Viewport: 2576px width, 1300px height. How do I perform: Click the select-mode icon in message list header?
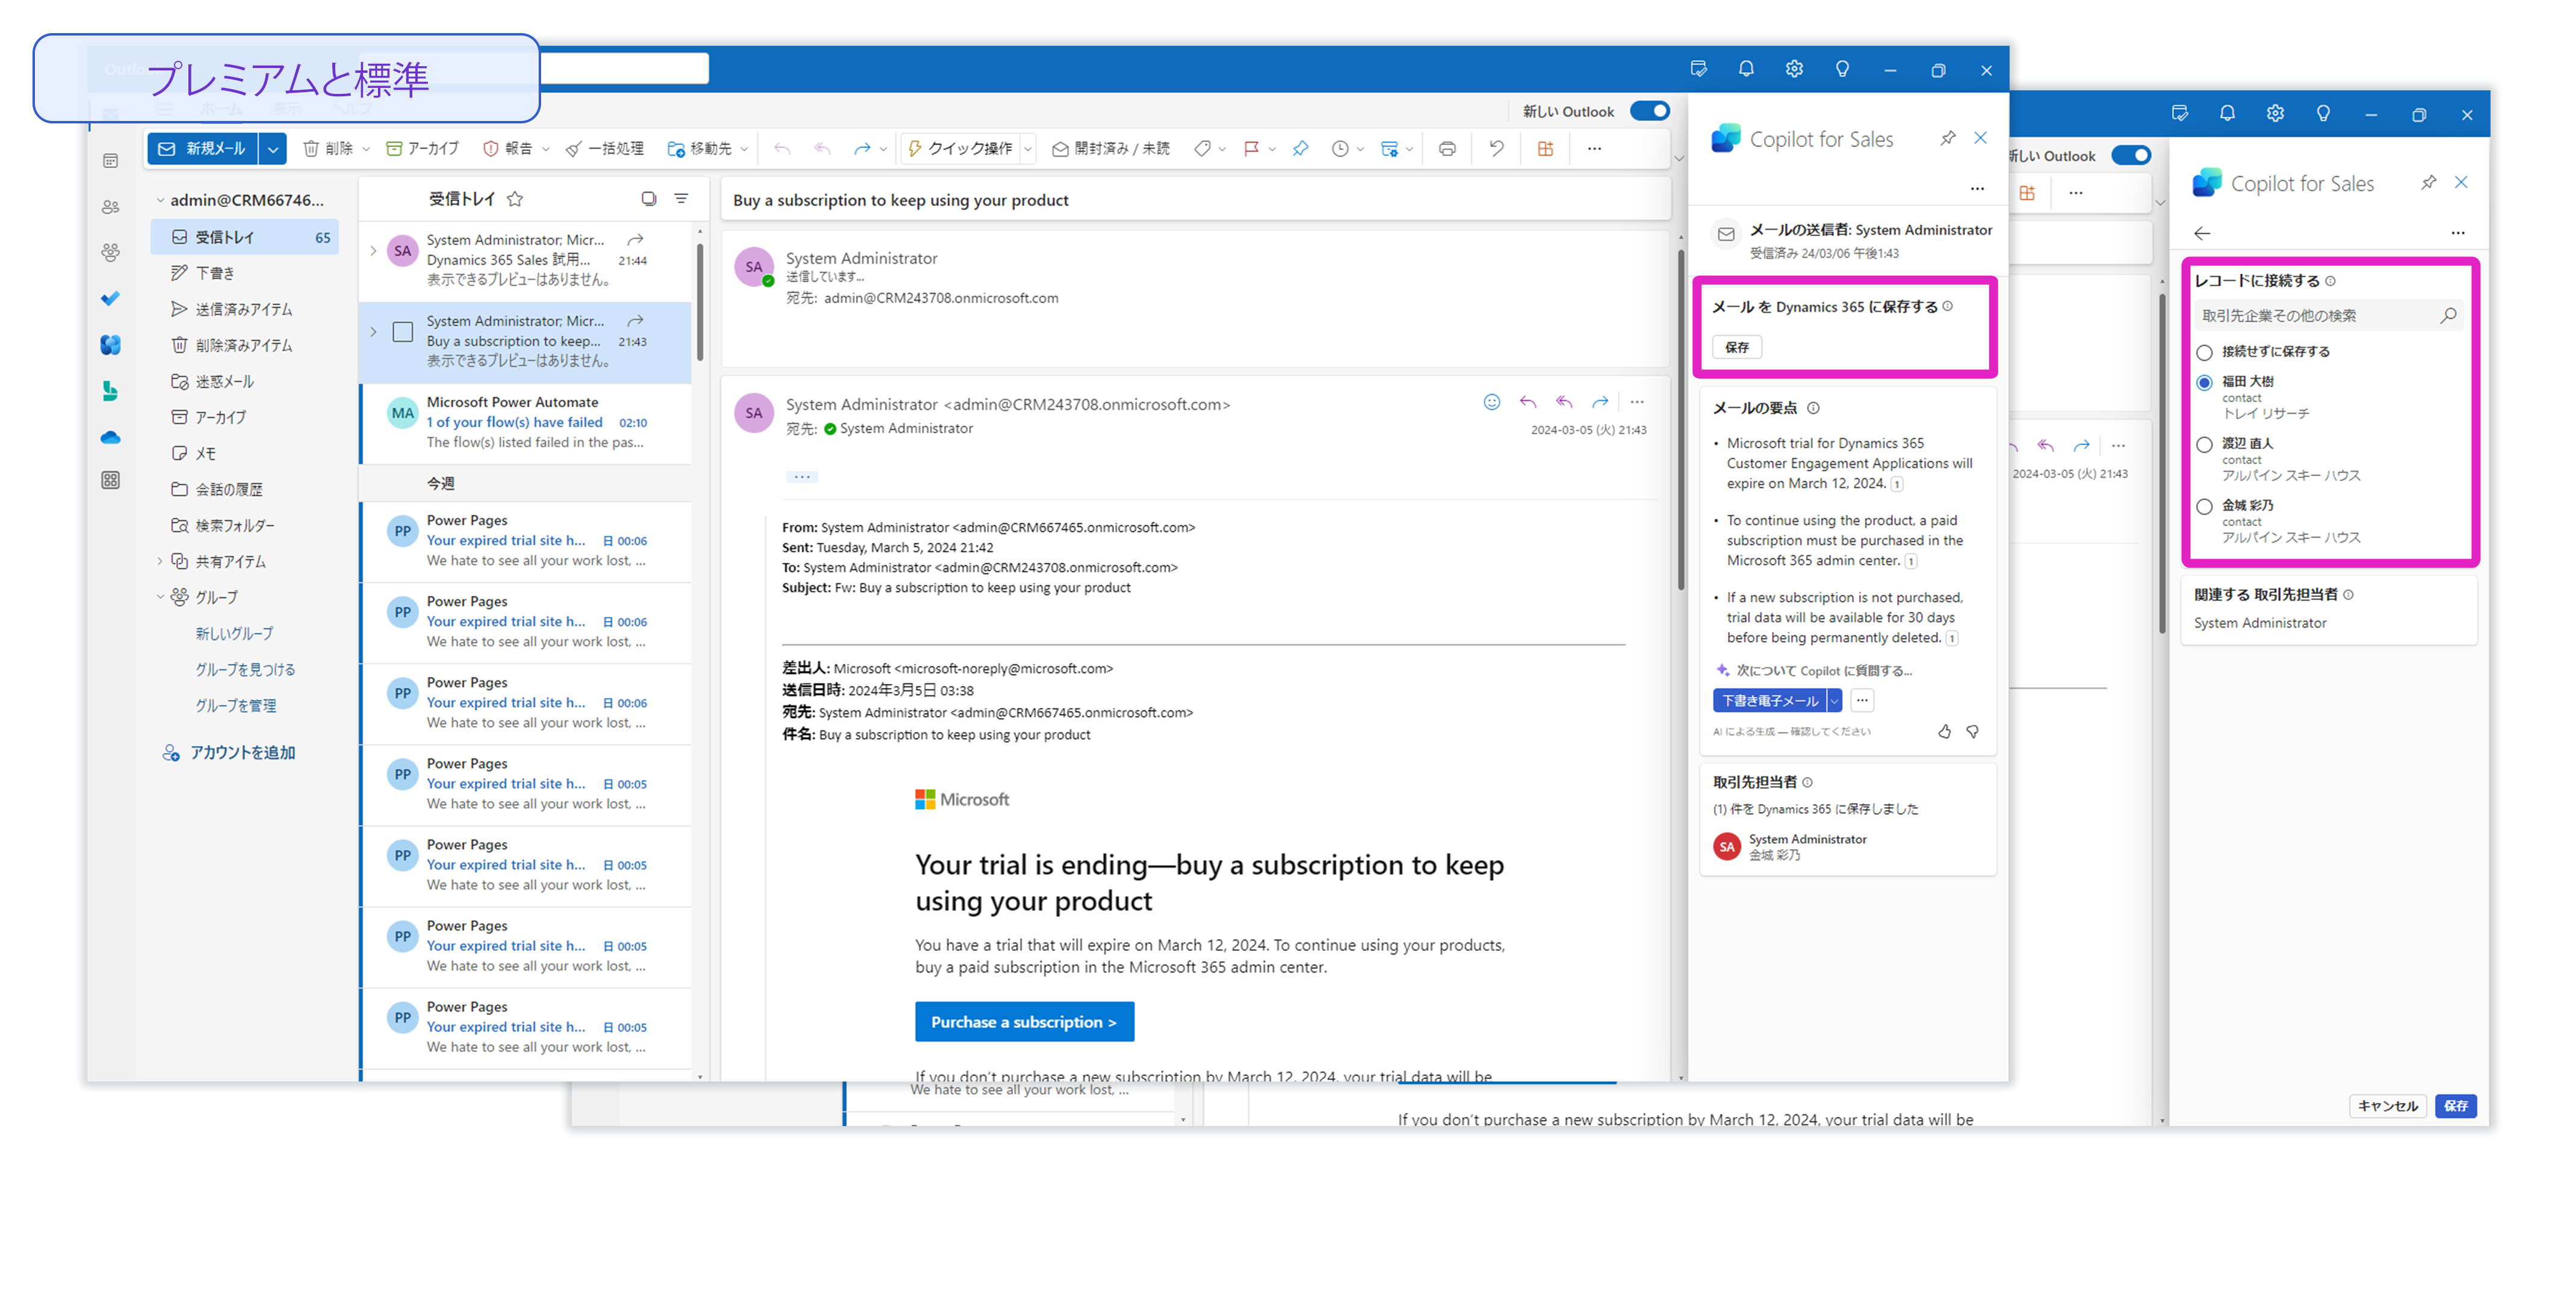pyautogui.click(x=649, y=199)
